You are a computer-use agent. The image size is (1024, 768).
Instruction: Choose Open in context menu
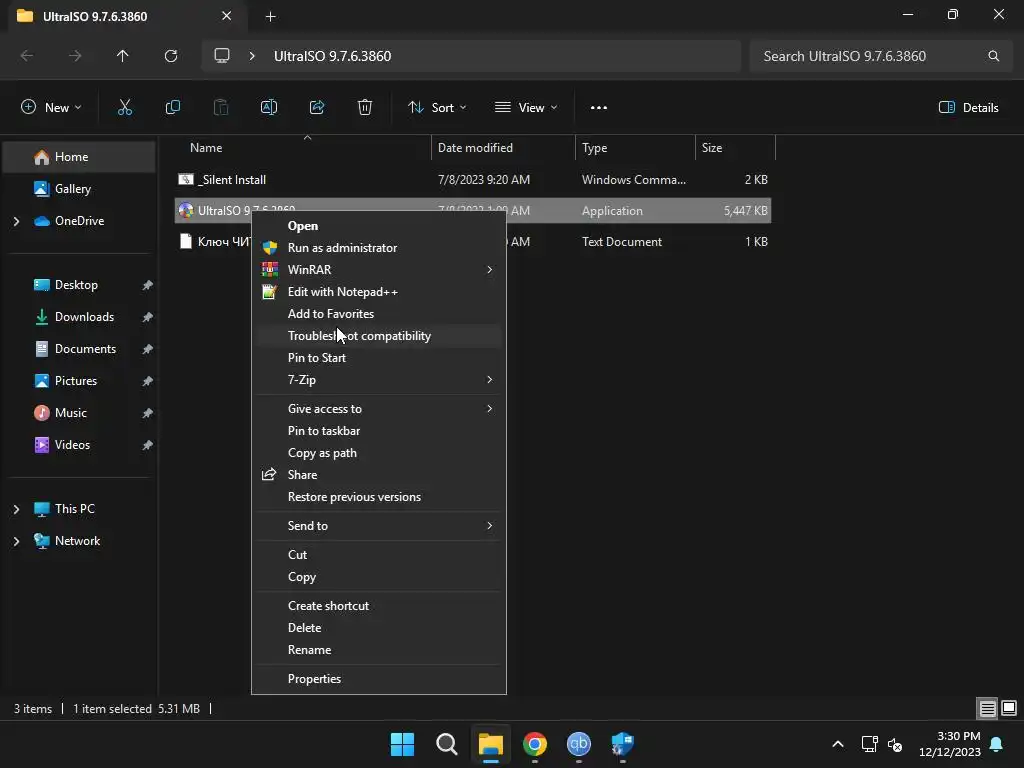pyautogui.click(x=378, y=226)
